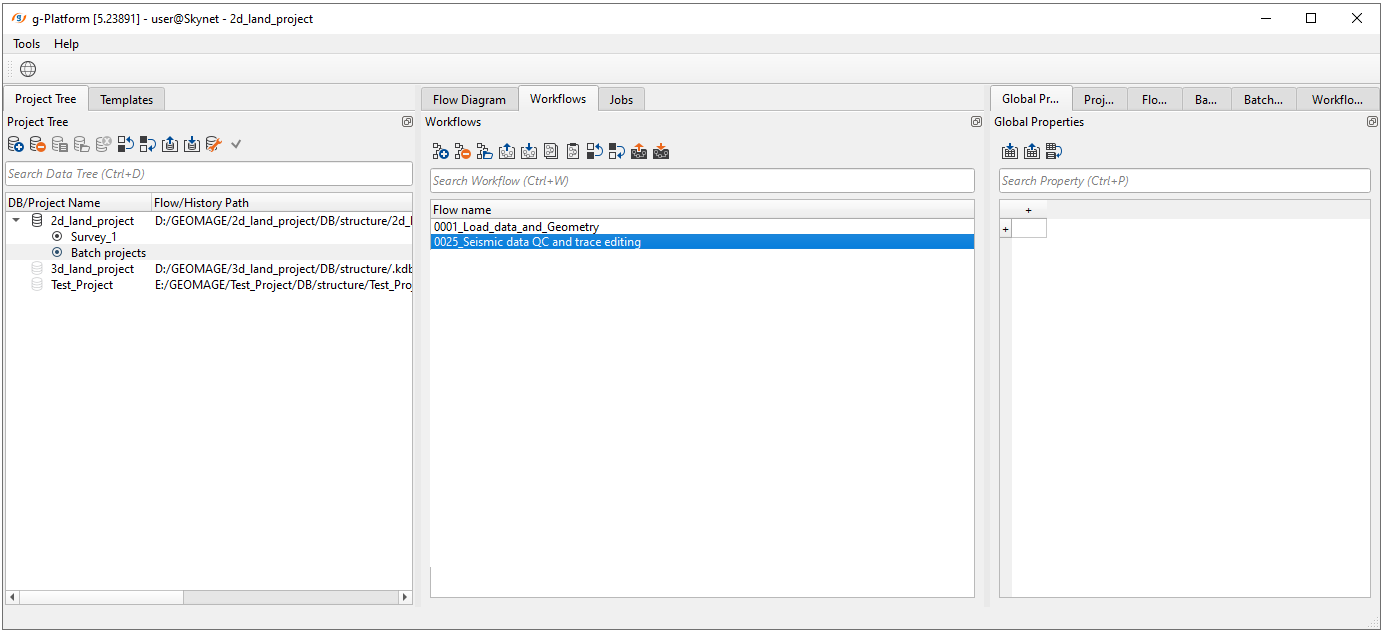Viewport: 1384px width, 634px height.
Task: Select the 0001_Load_data_and_Geometry workflow
Action: point(516,227)
